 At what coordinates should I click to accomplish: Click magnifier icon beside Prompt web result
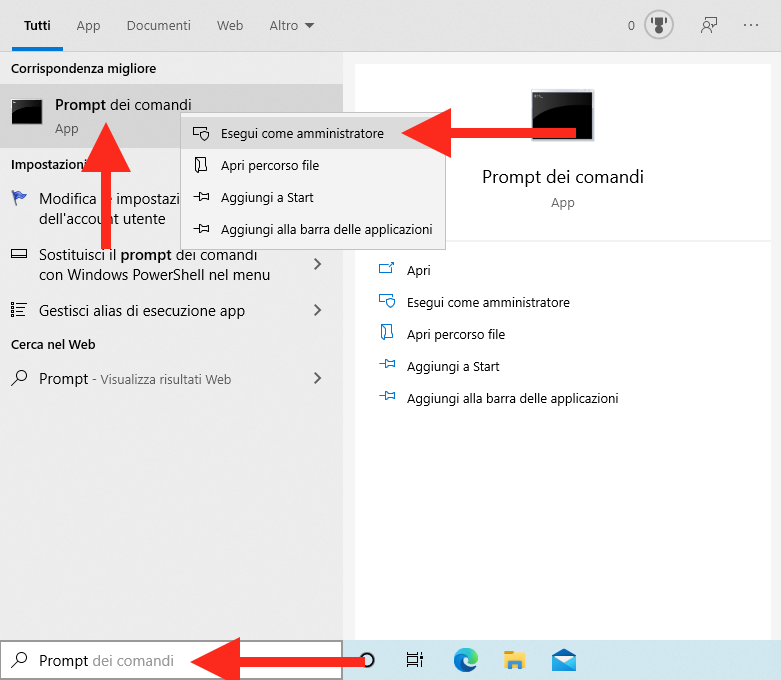(19, 378)
